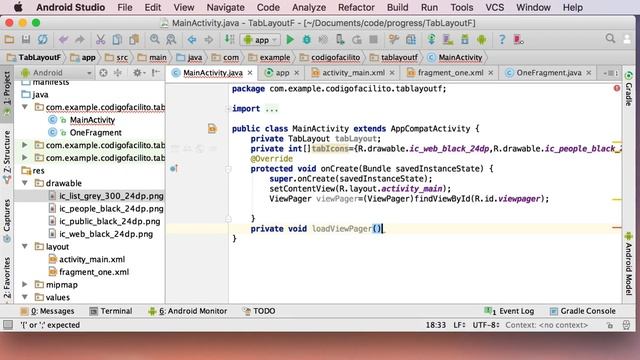Click the Debug app bug icon
Viewport: 640px width, 360px height.
click(307, 40)
